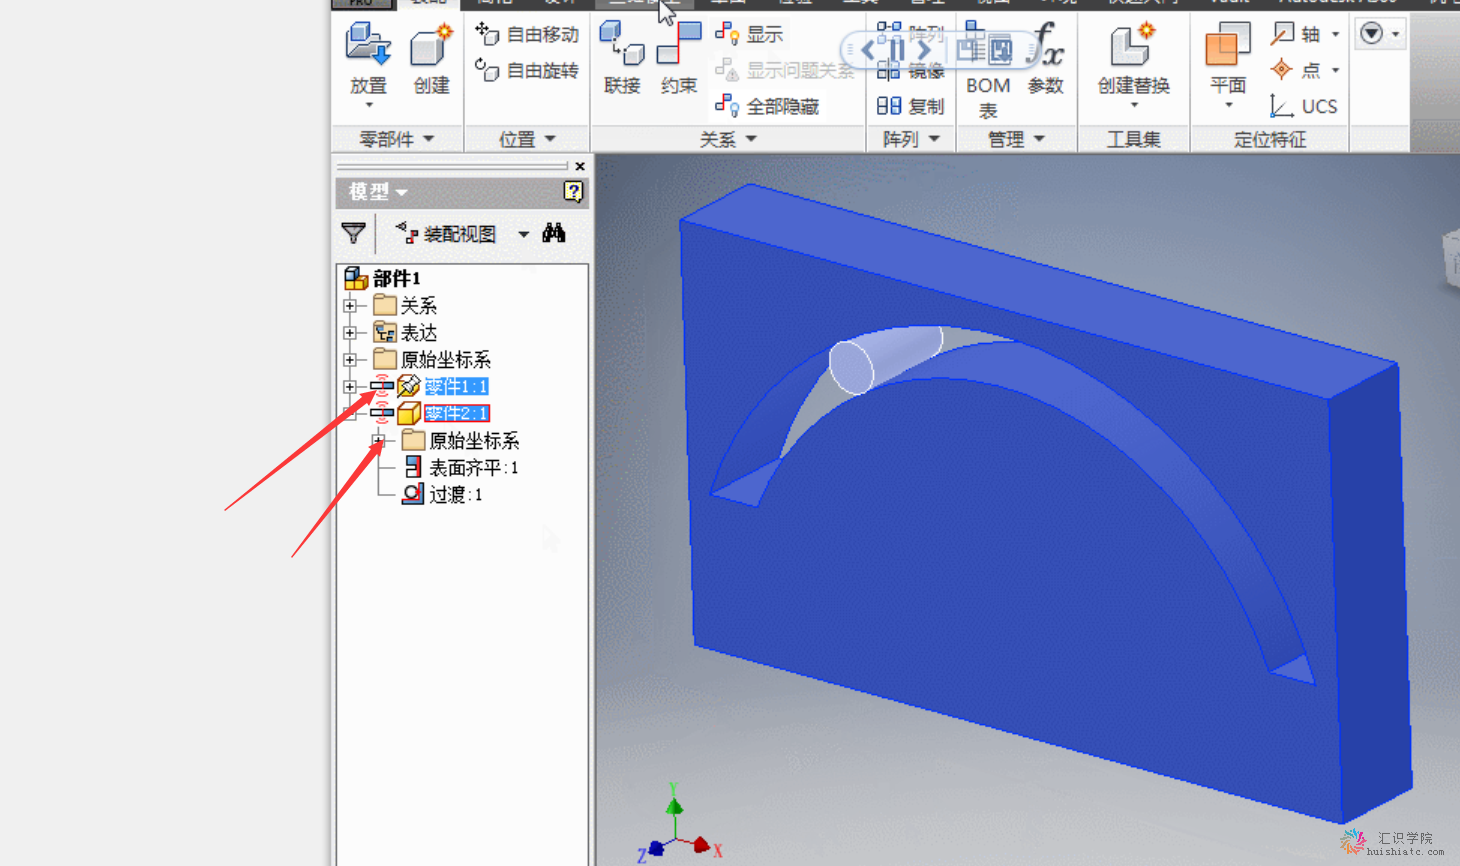Select the Free Move (自由移动) tool

pyautogui.click(x=528, y=34)
